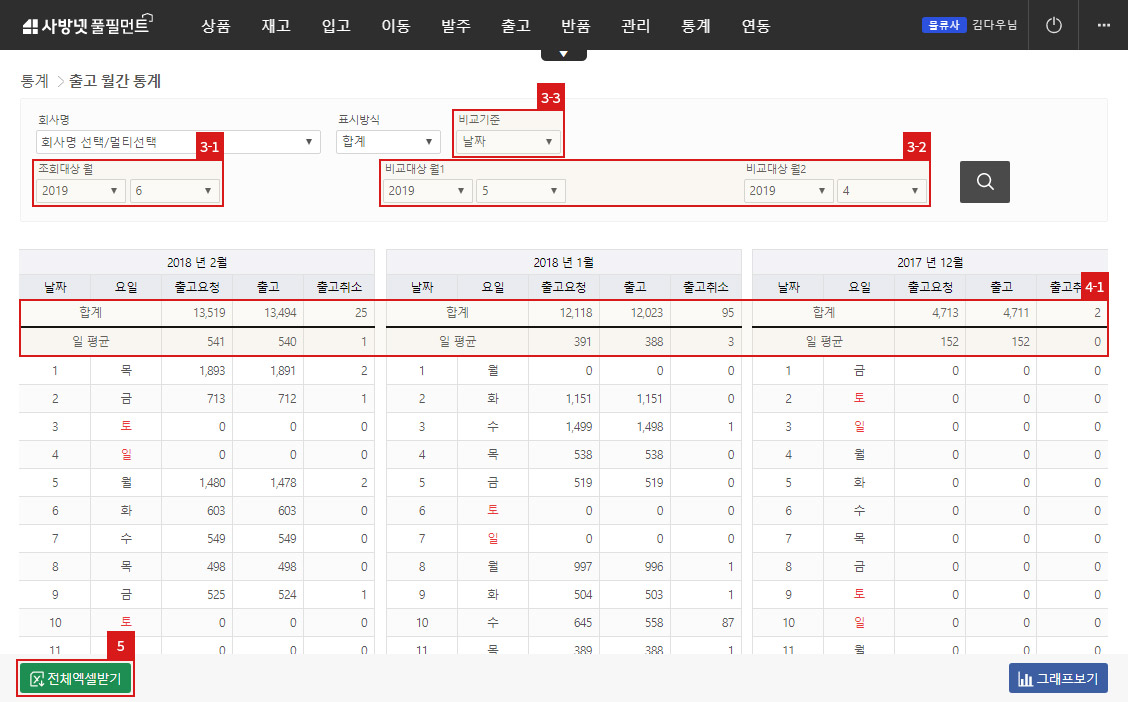The width and height of the screenshot is (1128, 702).
Task: Expand the month dropdown under 비교대상 월1
Action: [520, 190]
